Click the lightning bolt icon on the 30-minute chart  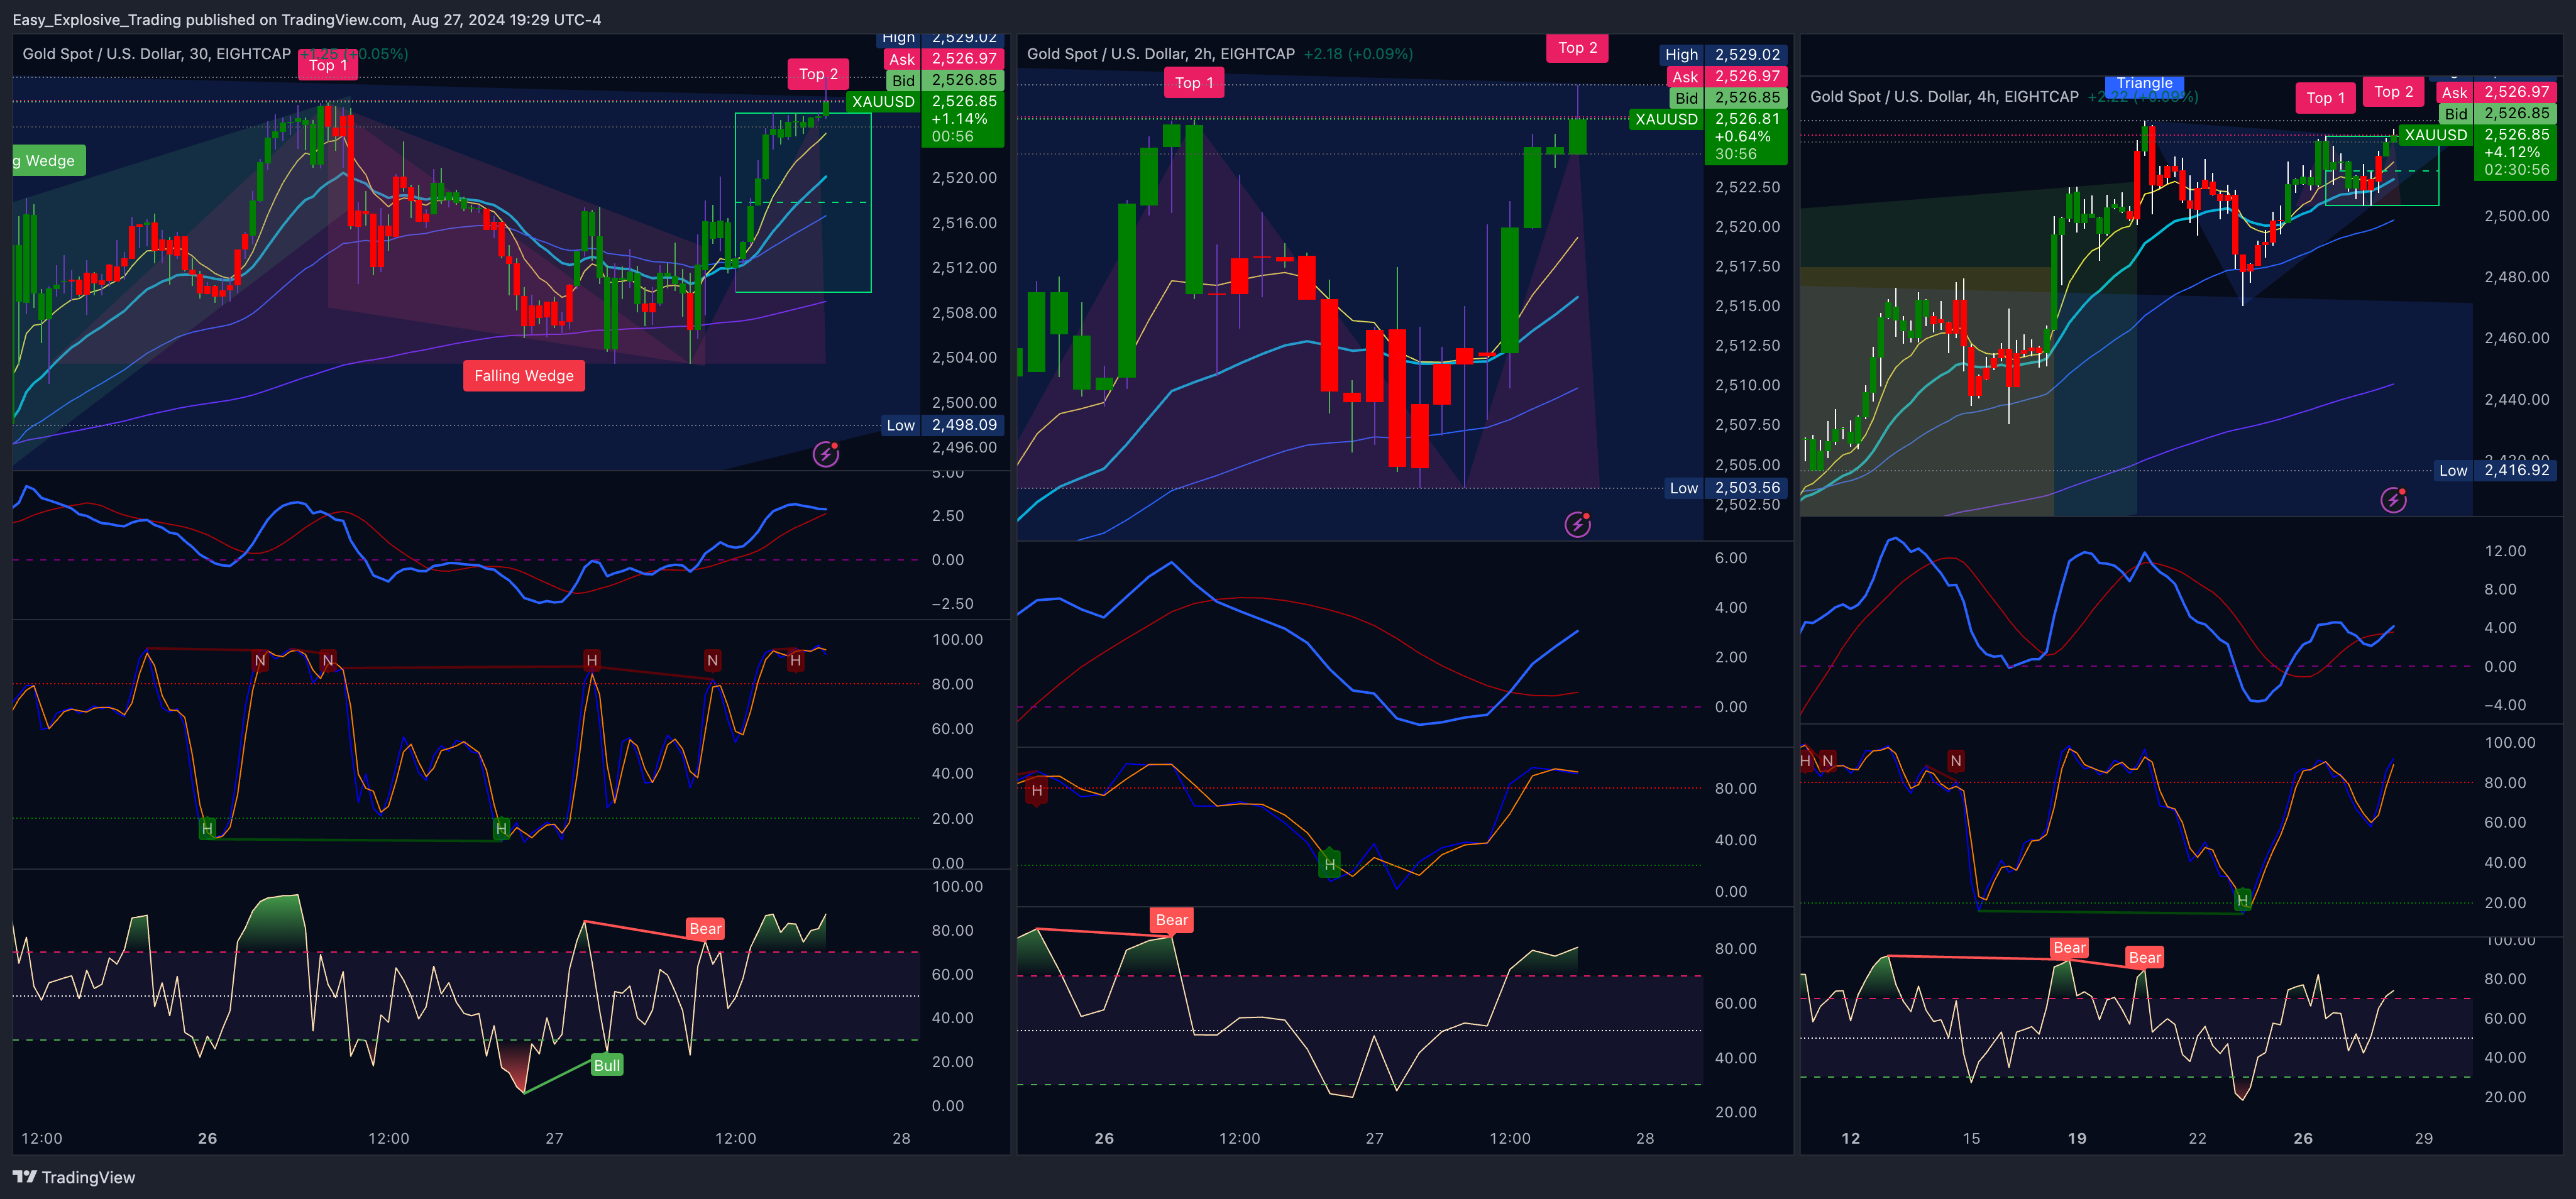826,454
